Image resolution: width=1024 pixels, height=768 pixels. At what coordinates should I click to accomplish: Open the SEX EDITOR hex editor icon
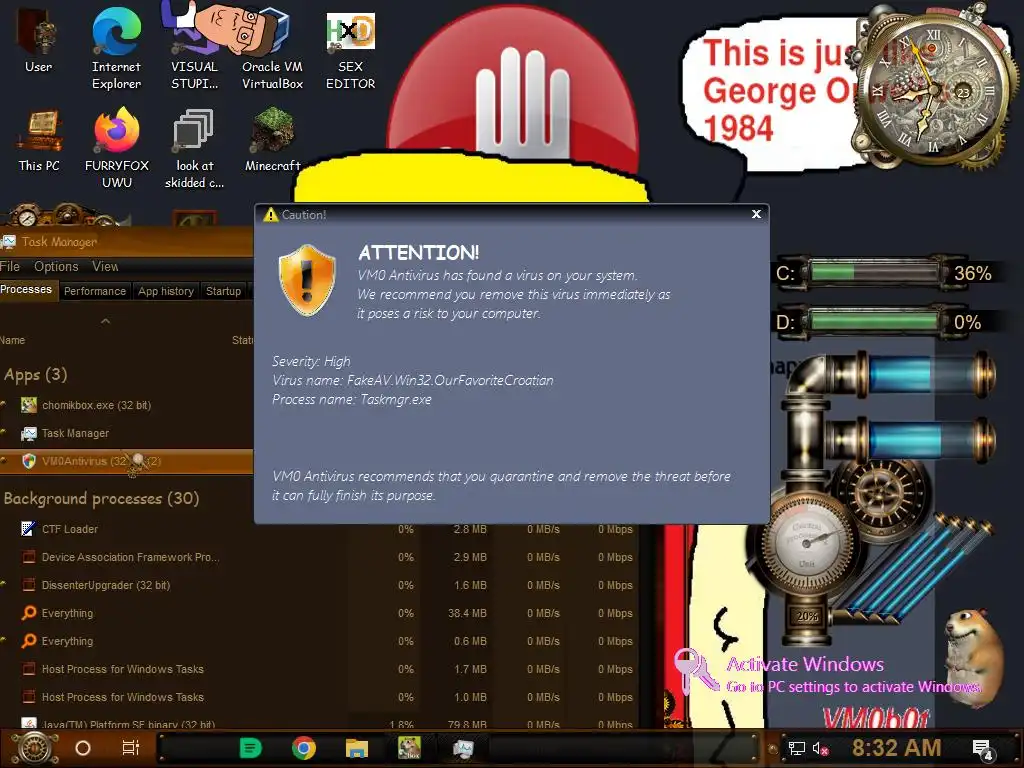pyautogui.click(x=350, y=51)
